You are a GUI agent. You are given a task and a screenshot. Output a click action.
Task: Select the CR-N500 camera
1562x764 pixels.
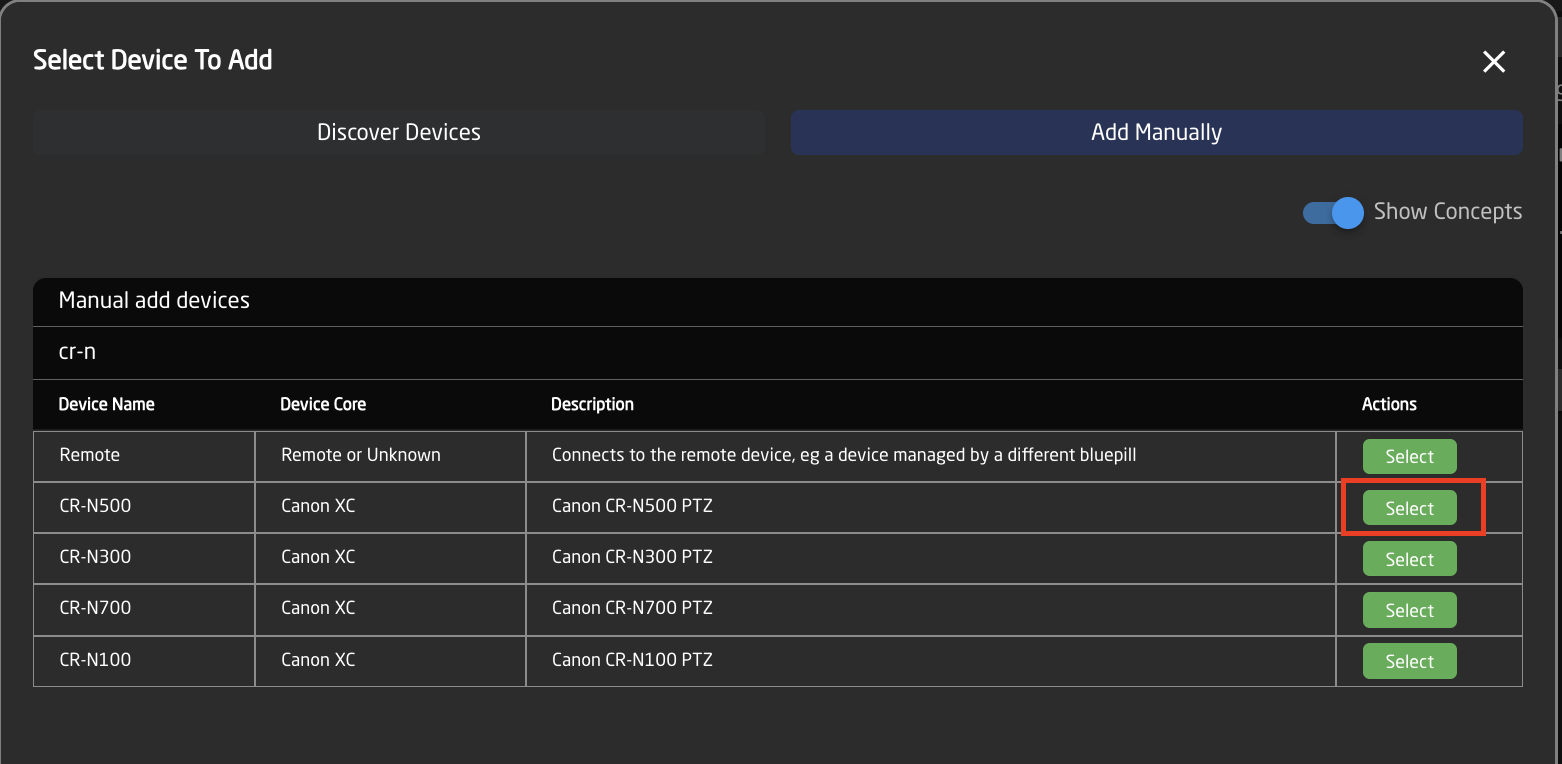pos(1409,507)
